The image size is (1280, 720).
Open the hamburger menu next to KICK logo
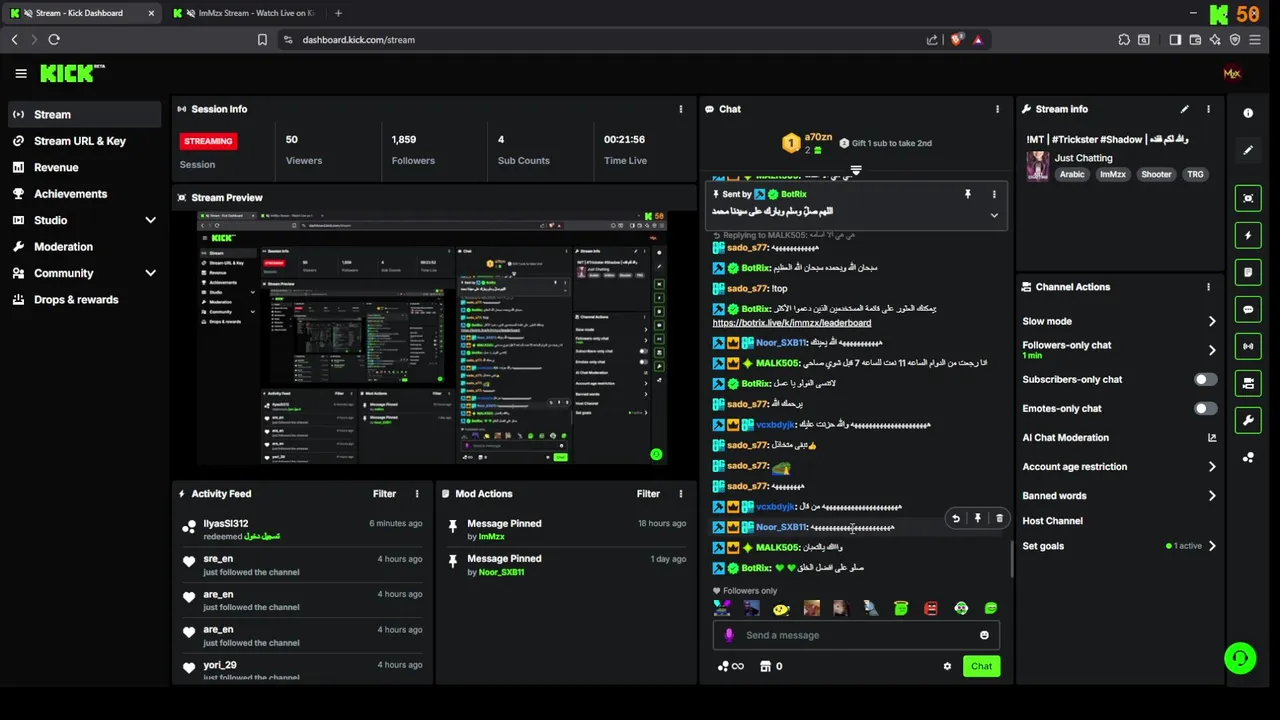pyautogui.click(x=21, y=73)
